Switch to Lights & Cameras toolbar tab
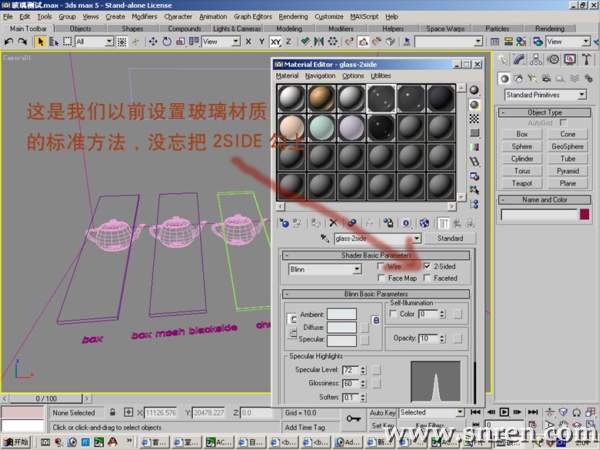 237,29
